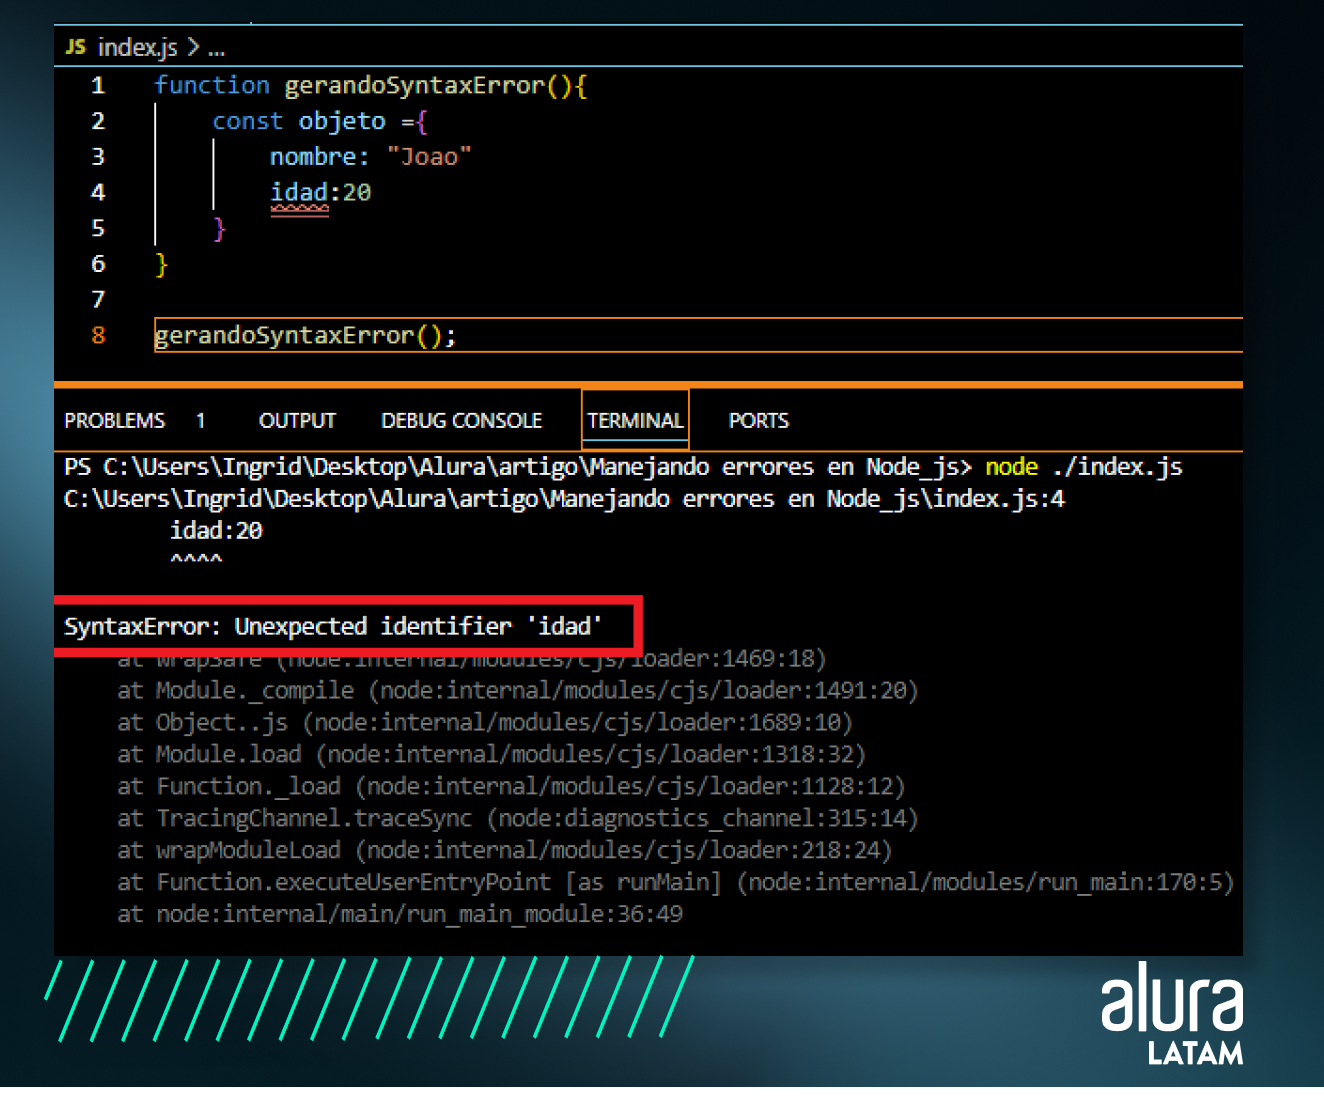Image resolution: width=1324 pixels, height=1098 pixels.
Task: Click the nombre property on line 3
Action: 313,157
